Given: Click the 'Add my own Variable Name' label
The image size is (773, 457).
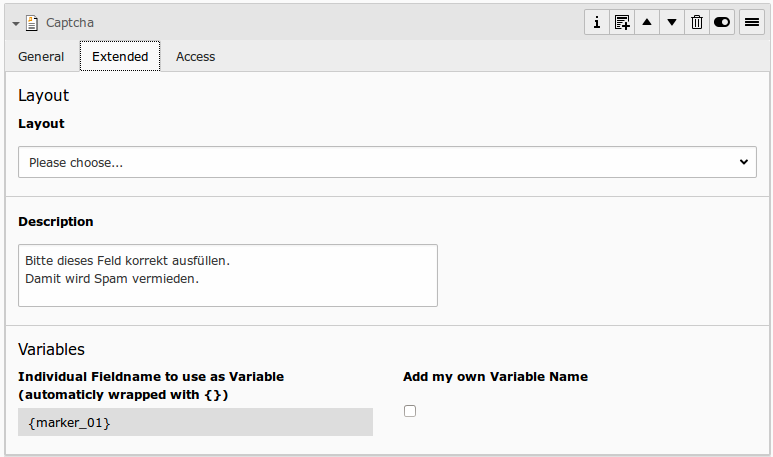Looking at the screenshot, I should click(495, 377).
